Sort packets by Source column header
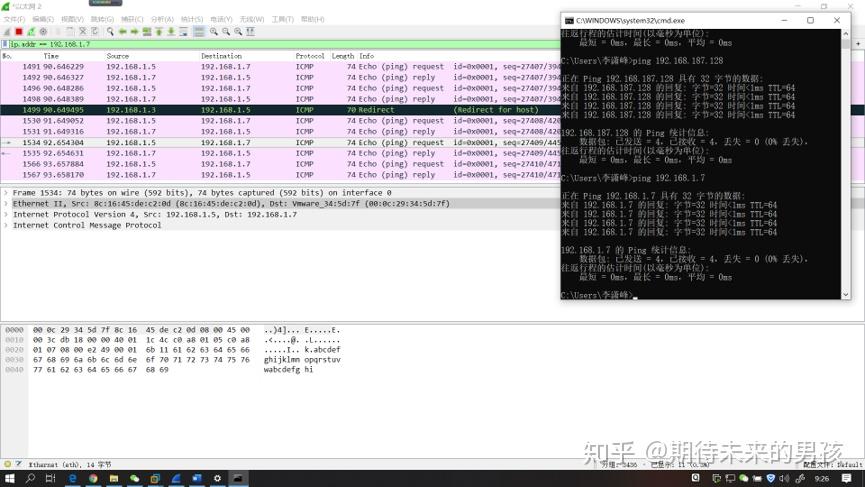 (118, 56)
